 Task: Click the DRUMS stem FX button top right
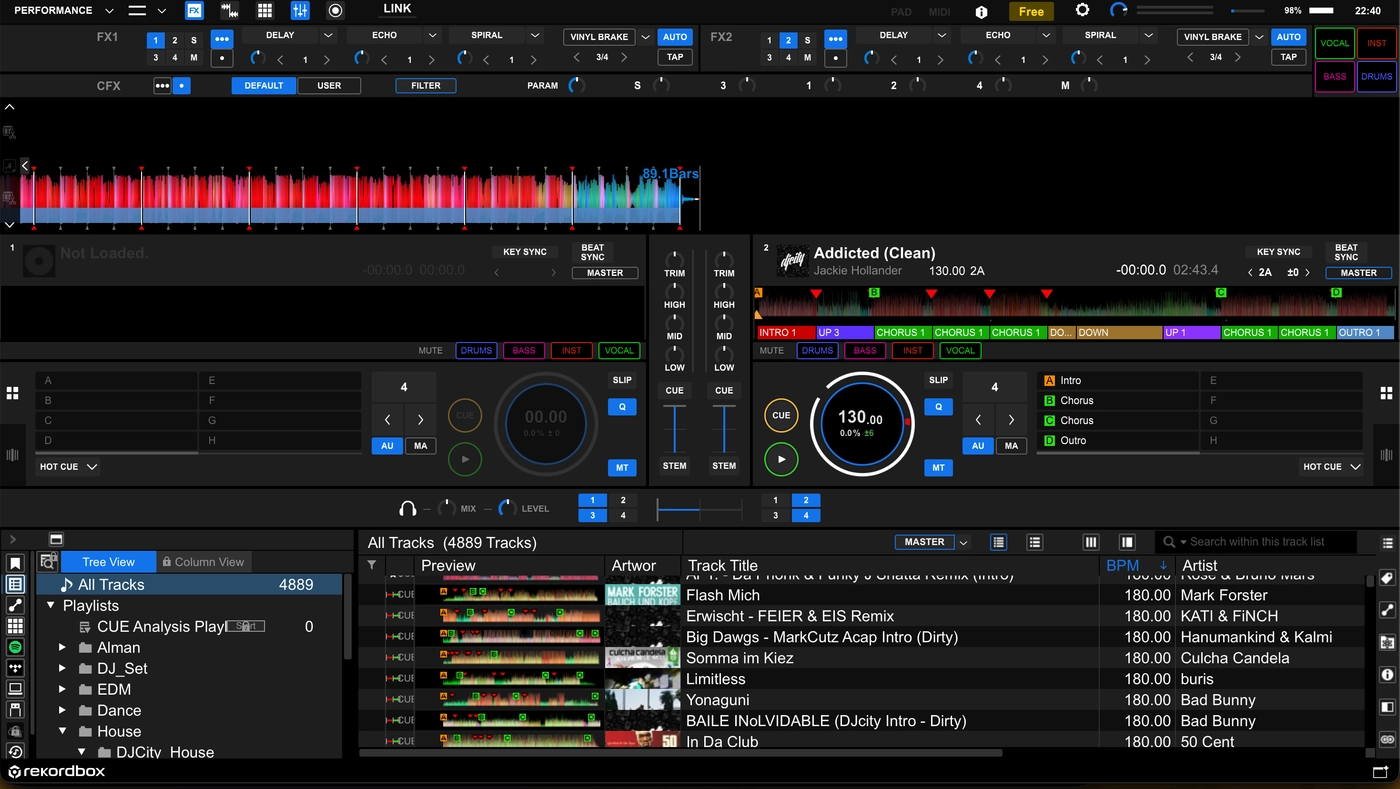coord(1376,77)
